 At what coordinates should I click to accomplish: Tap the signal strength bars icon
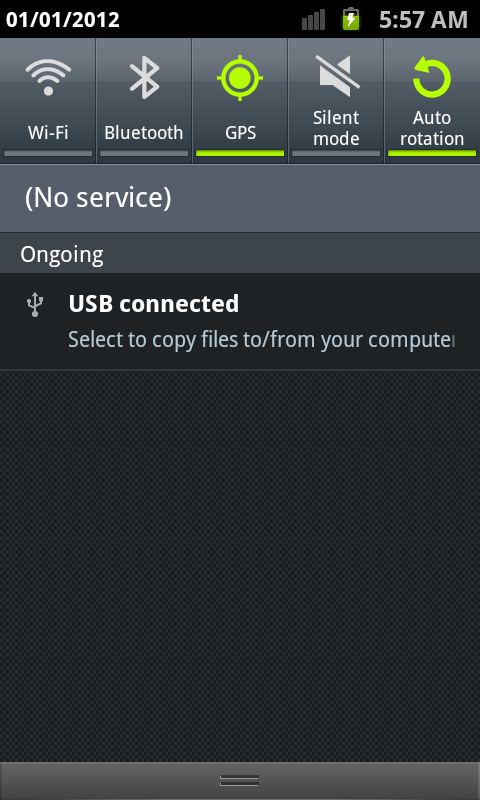tap(313, 20)
